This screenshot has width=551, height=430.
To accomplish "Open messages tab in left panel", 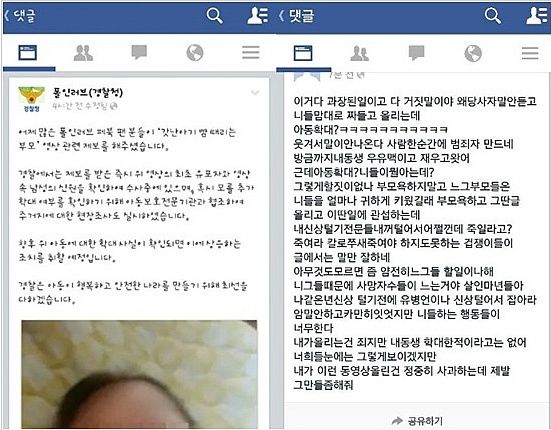I will tap(139, 53).
